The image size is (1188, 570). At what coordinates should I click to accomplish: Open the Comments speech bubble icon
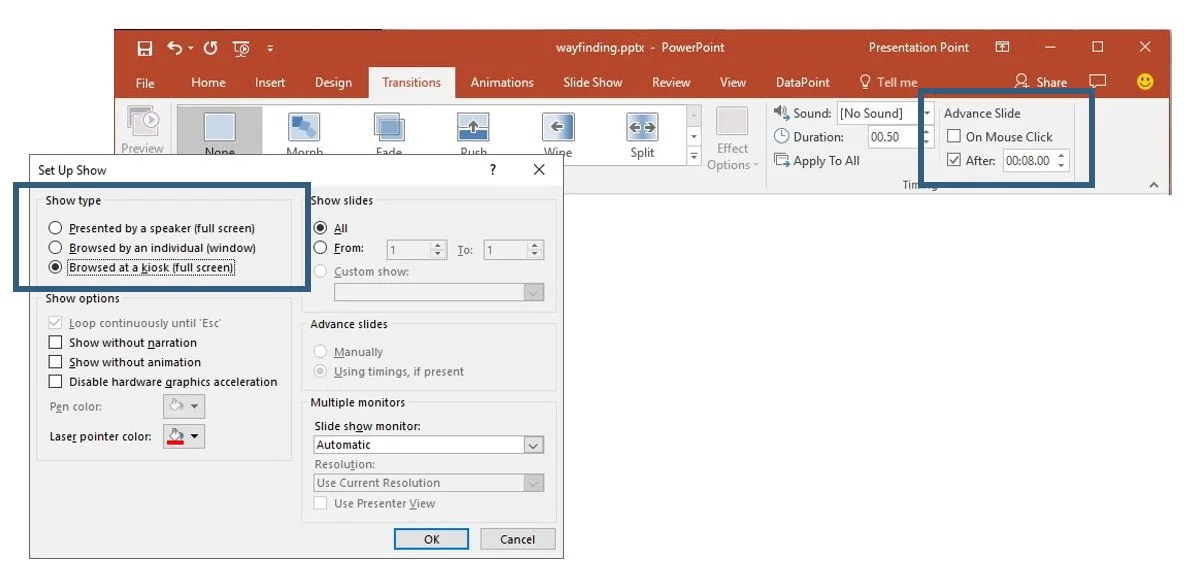1097,81
